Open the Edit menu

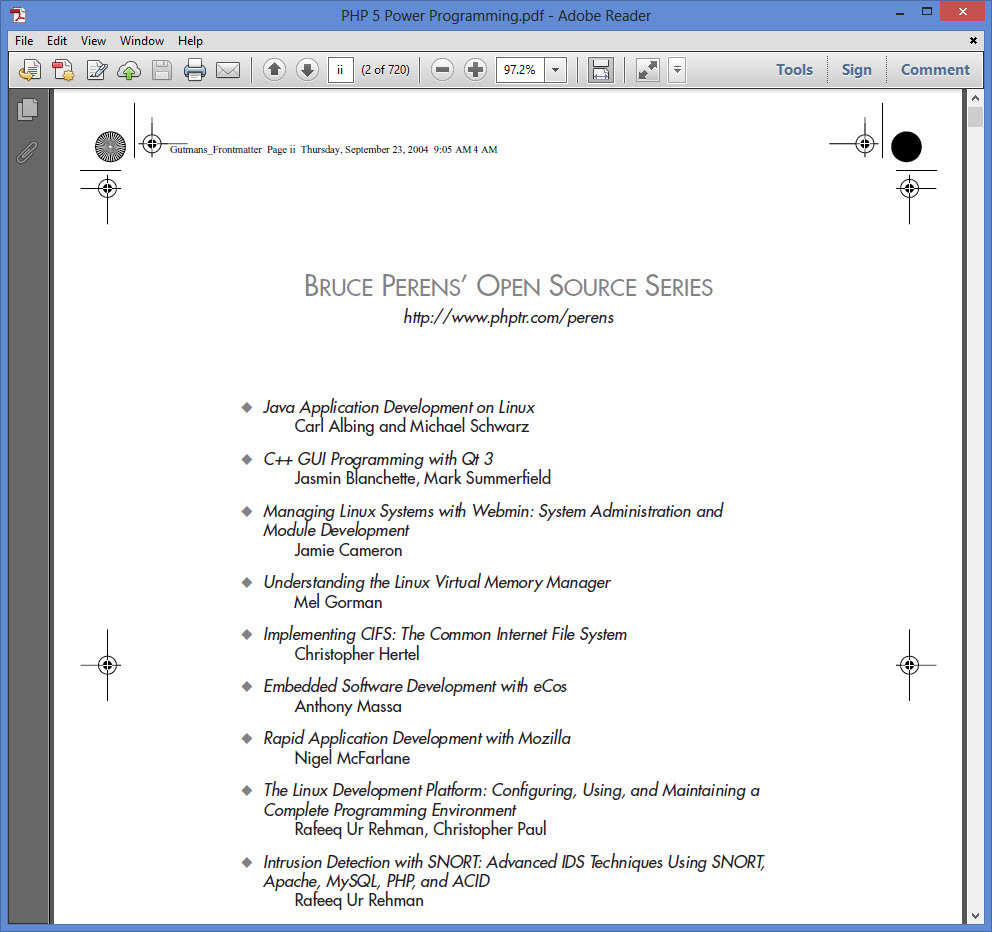pos(57,40)
